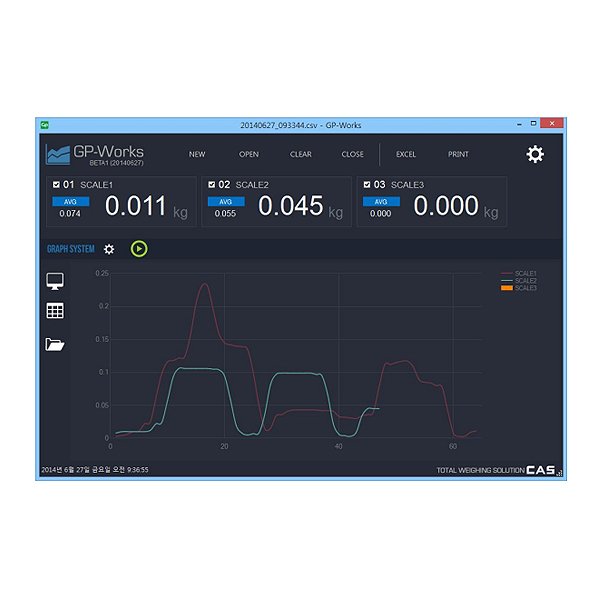This screenshot has height=600, width=600.
Task: Export data with EXCEL button
Action: (x=406, y=155)
